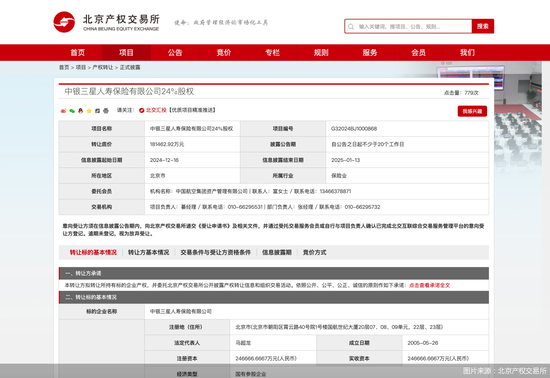Click the transfer price 181462.92万元
Viewport: 550px width, 378px height.
coord(167,144)
